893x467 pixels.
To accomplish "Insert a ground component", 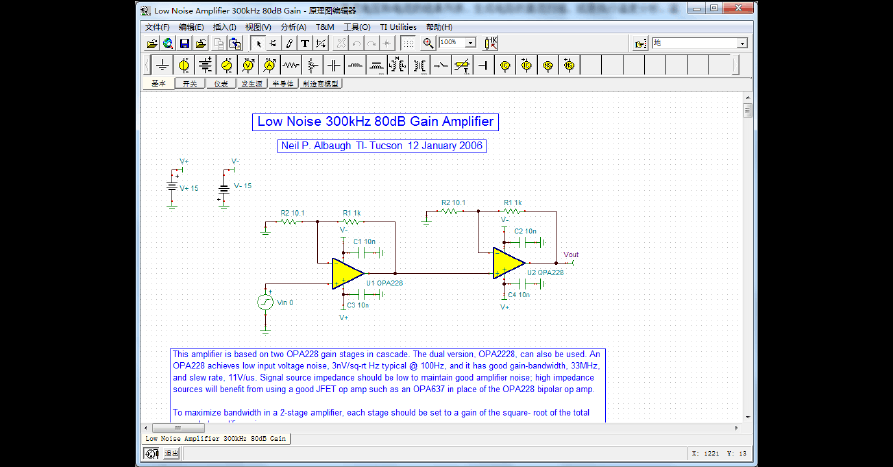I will [x=162, y=65].
